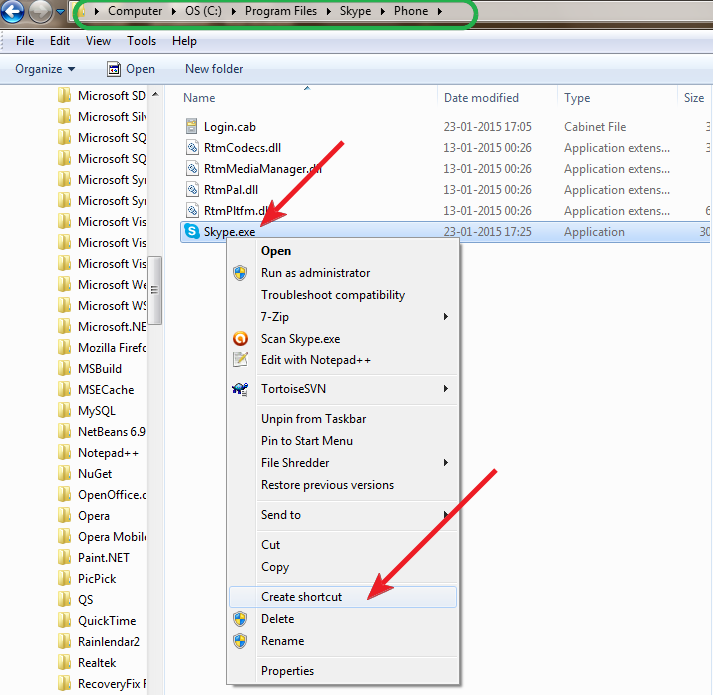Click the Notepad++ folder icon in tree

click(x=64, y=453)
